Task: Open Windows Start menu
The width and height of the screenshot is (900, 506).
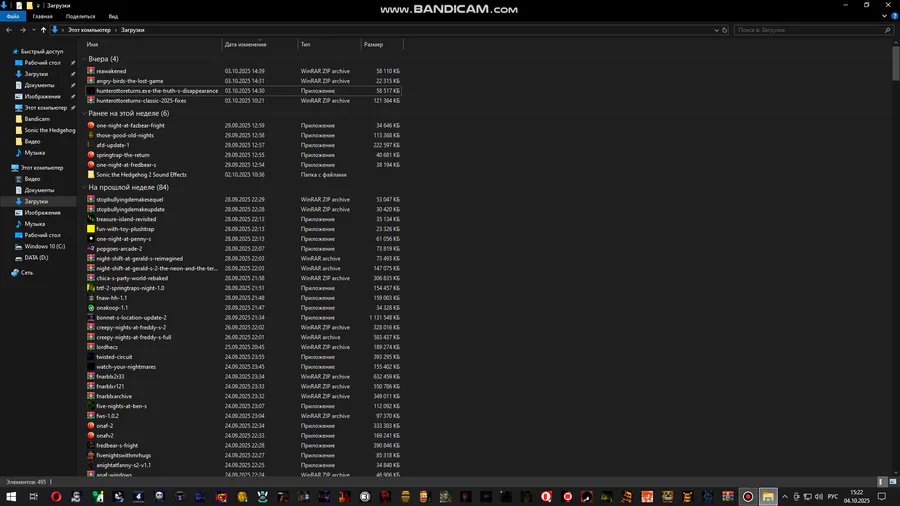Action: [x=11, y=496]
